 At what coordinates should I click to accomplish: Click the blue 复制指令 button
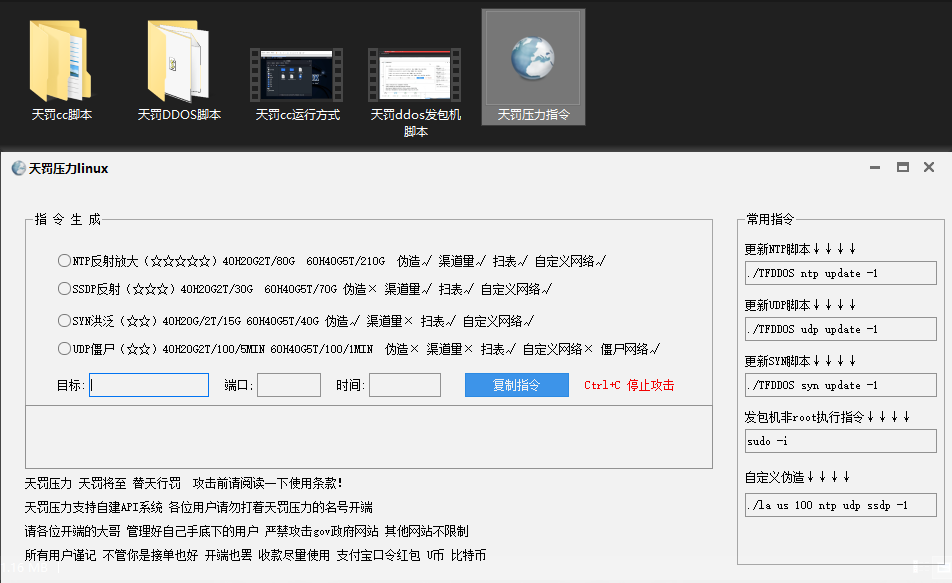click(x=516, y=384)
